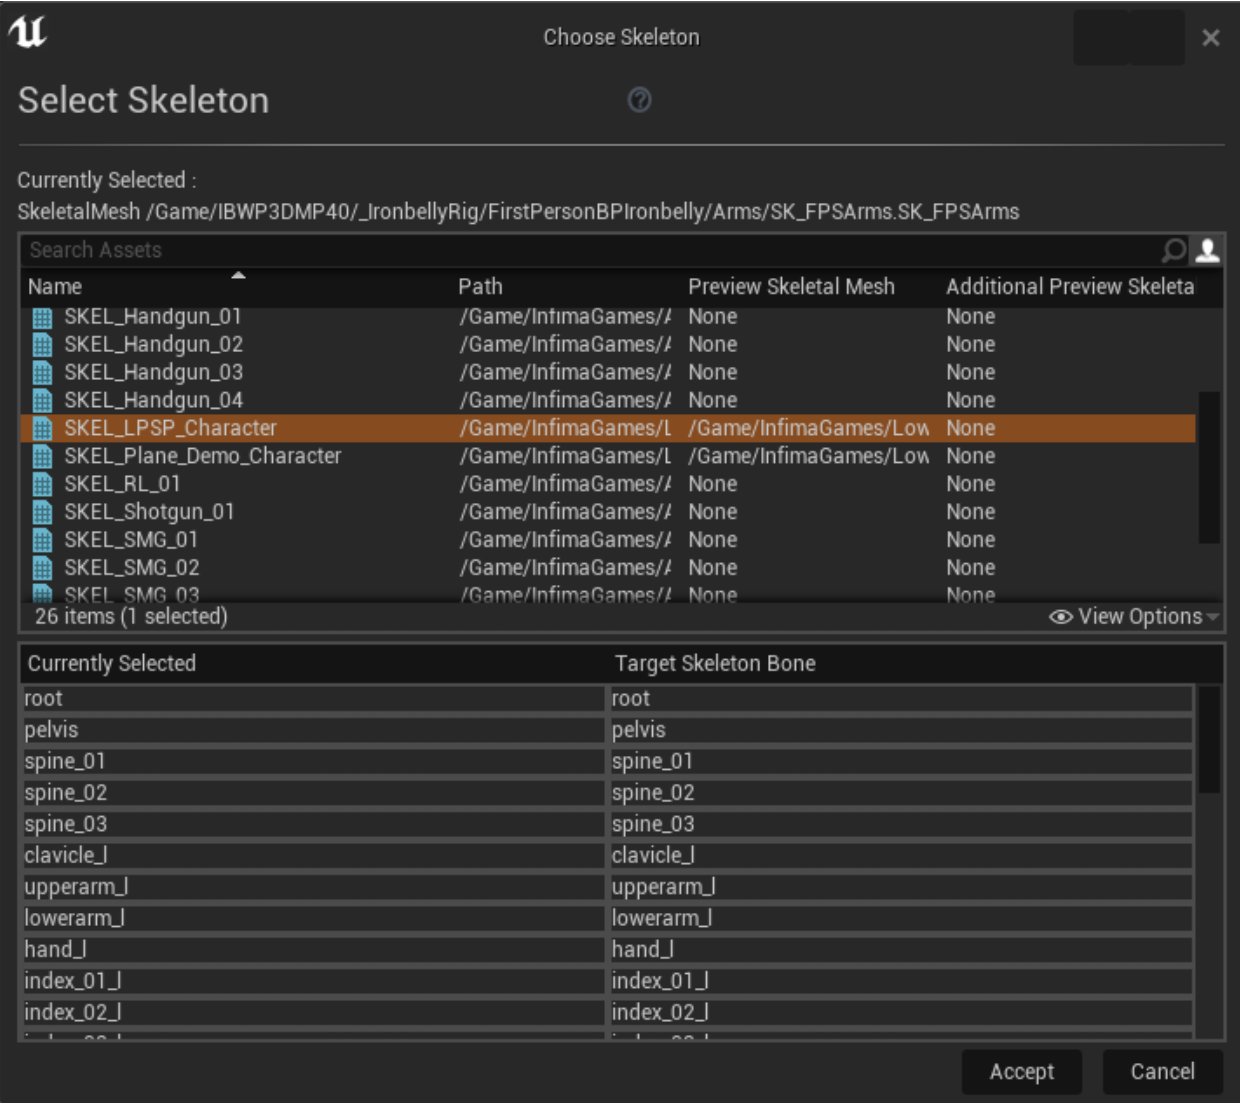Viewport: 1240px width, 1103px height.
Task: Click skeleton icon of SKEL_Shotgun_01
Action: tap(42, 513)
